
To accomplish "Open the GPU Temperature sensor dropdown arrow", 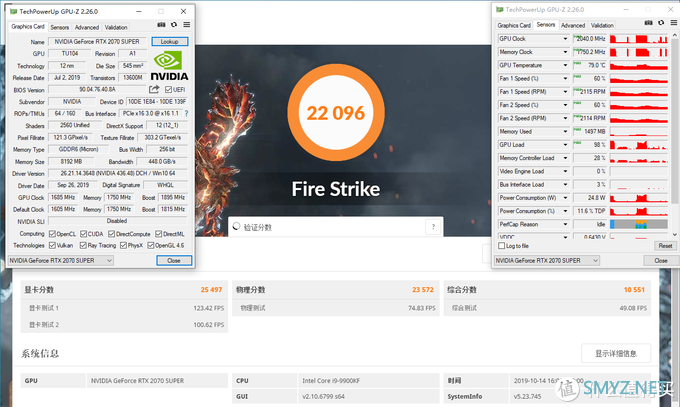I will (565, 65).
